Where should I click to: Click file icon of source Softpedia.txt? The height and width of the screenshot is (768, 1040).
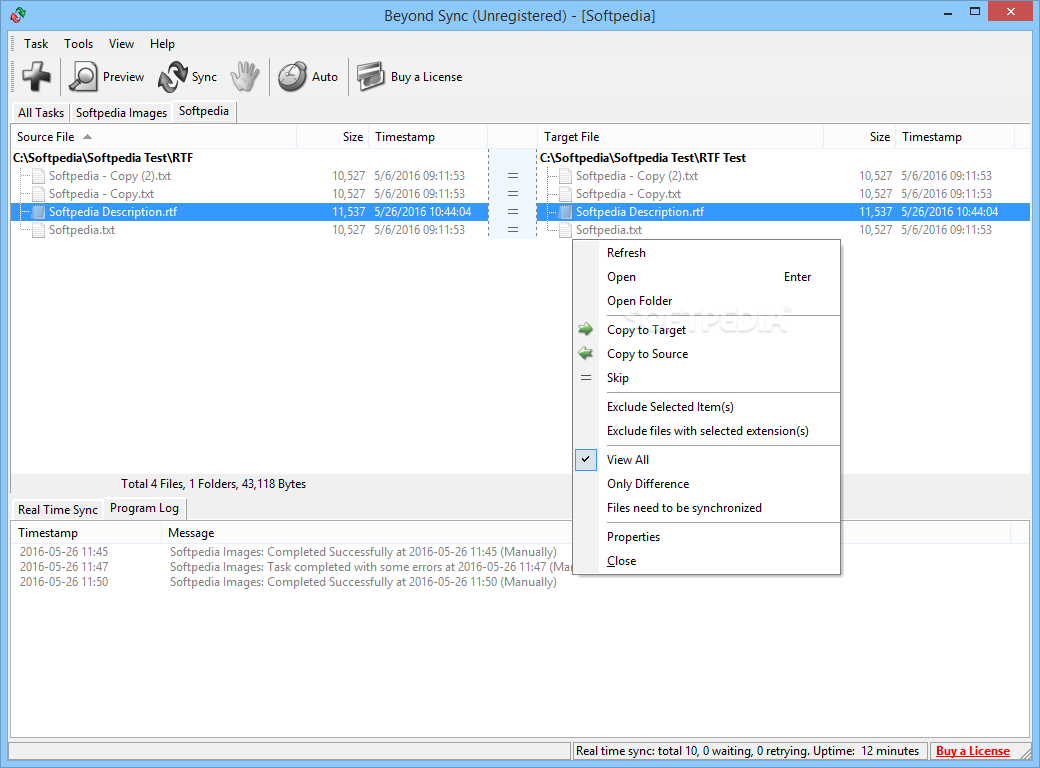(38, 229)
